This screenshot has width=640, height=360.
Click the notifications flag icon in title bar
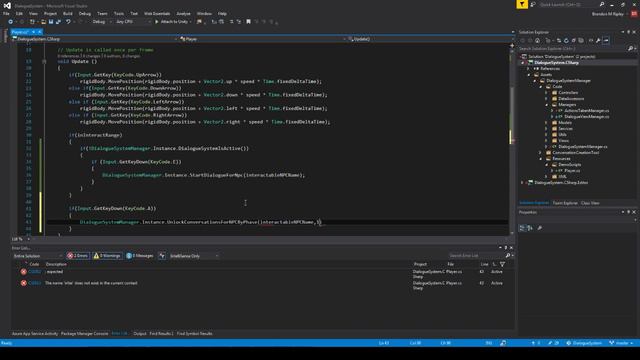pos(522,4)
